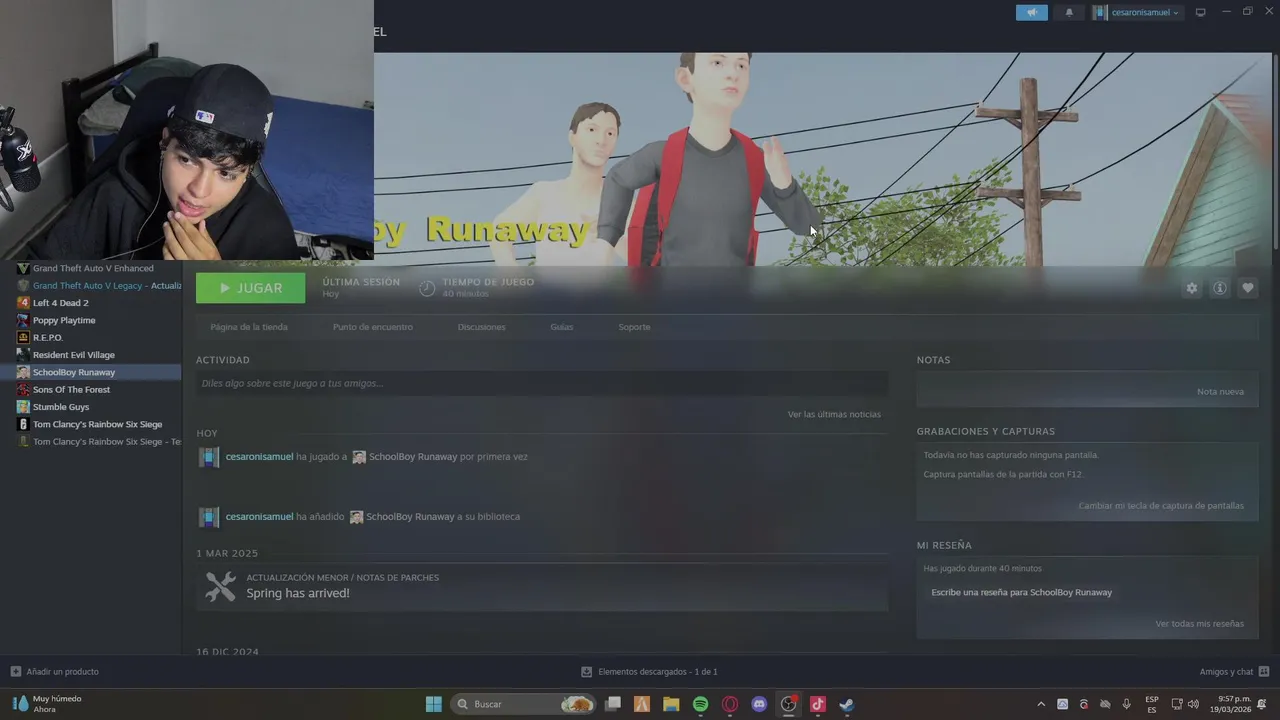Image resolution: width=1280 pixels, height=720 pixels.
Task: Click Poppy Playtime game icon
Action: pyautogui.click(x=23, y=320)
